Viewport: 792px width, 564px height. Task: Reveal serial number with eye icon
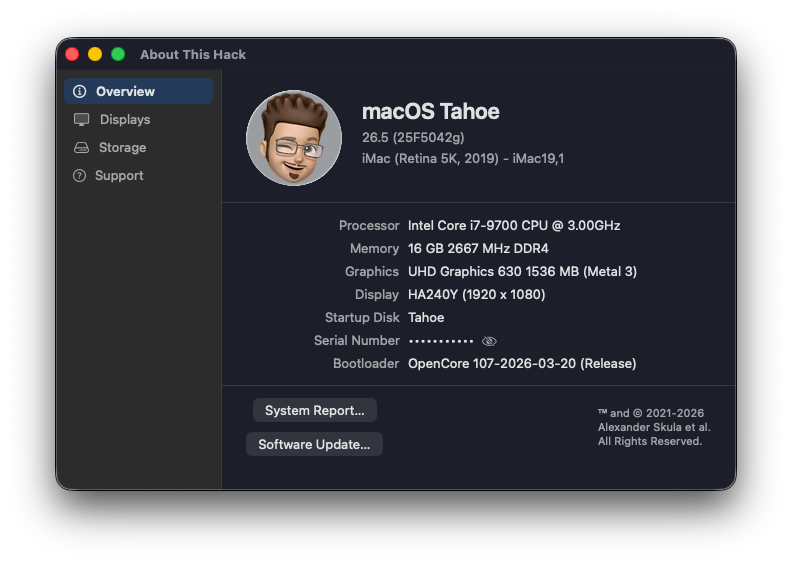489,341
